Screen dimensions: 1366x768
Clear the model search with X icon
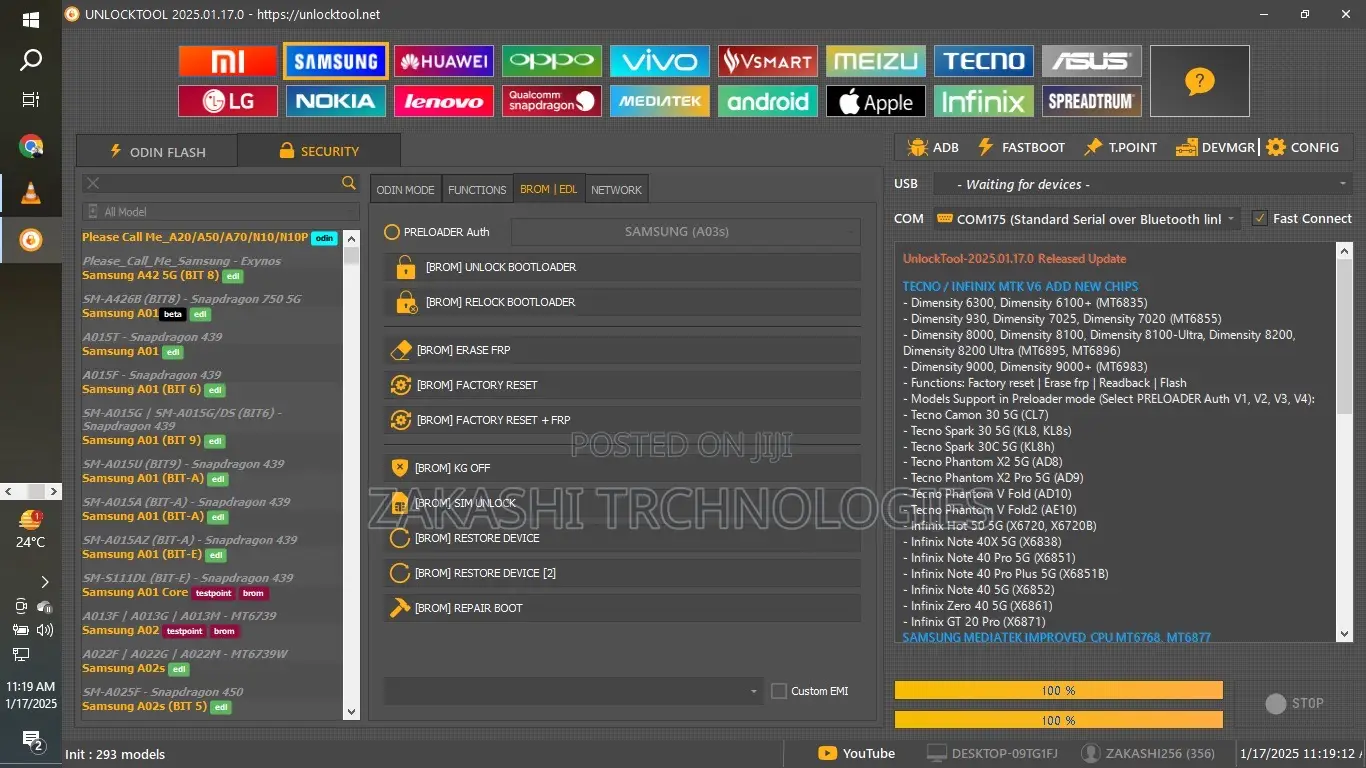[93, 183]
